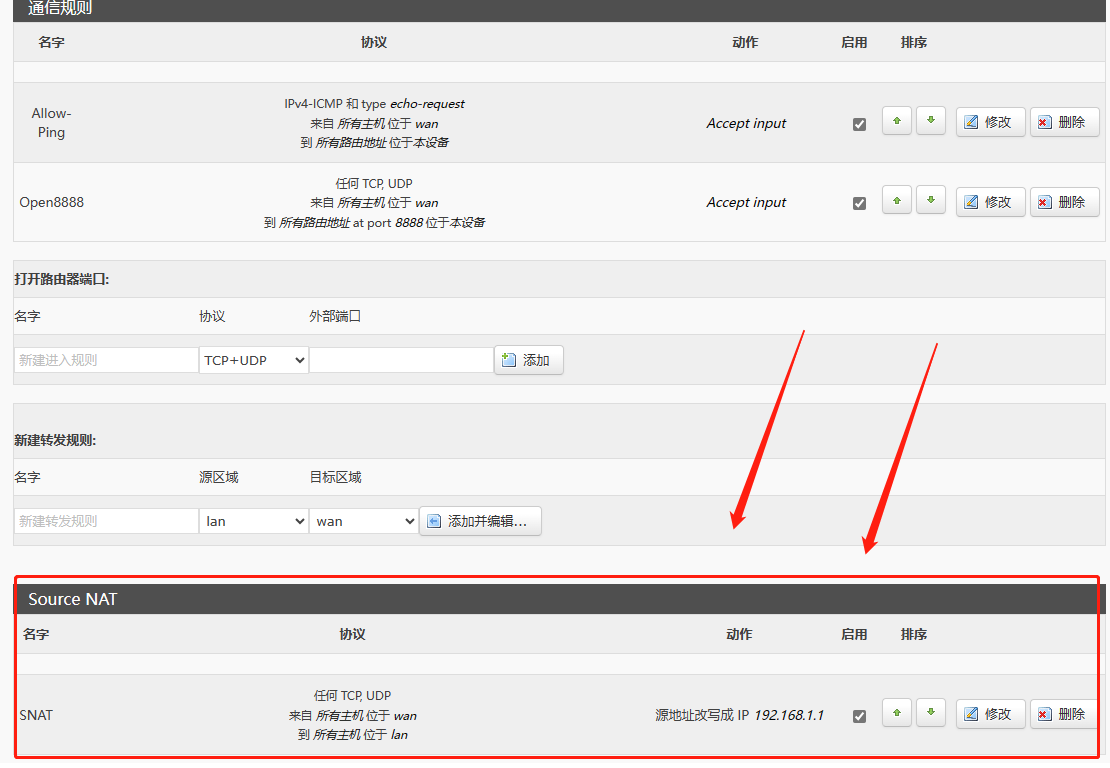Screen dimensions: 1110x768
Task: Toggle the SNAT rule enabled checkbox
Action: tap(859, 716)
